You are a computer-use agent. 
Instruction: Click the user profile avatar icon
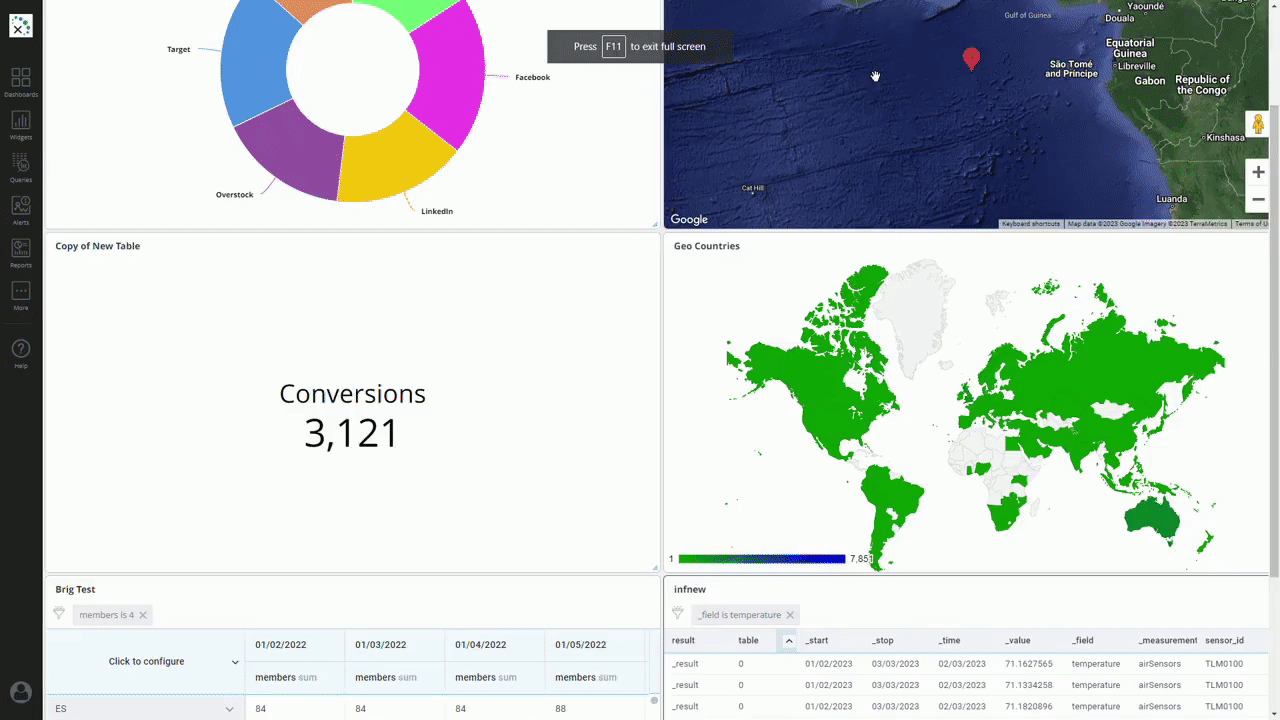pos(21,692)
